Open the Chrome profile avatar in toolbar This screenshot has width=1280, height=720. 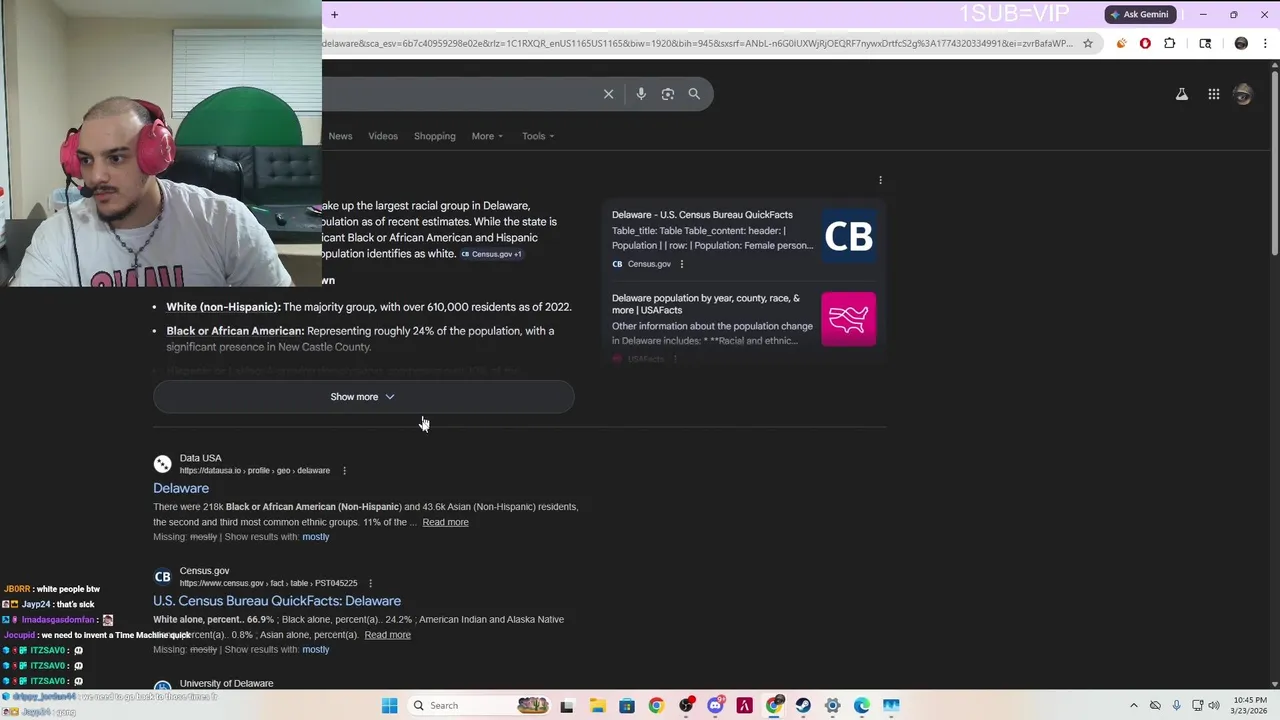(x=1241, y=43)
